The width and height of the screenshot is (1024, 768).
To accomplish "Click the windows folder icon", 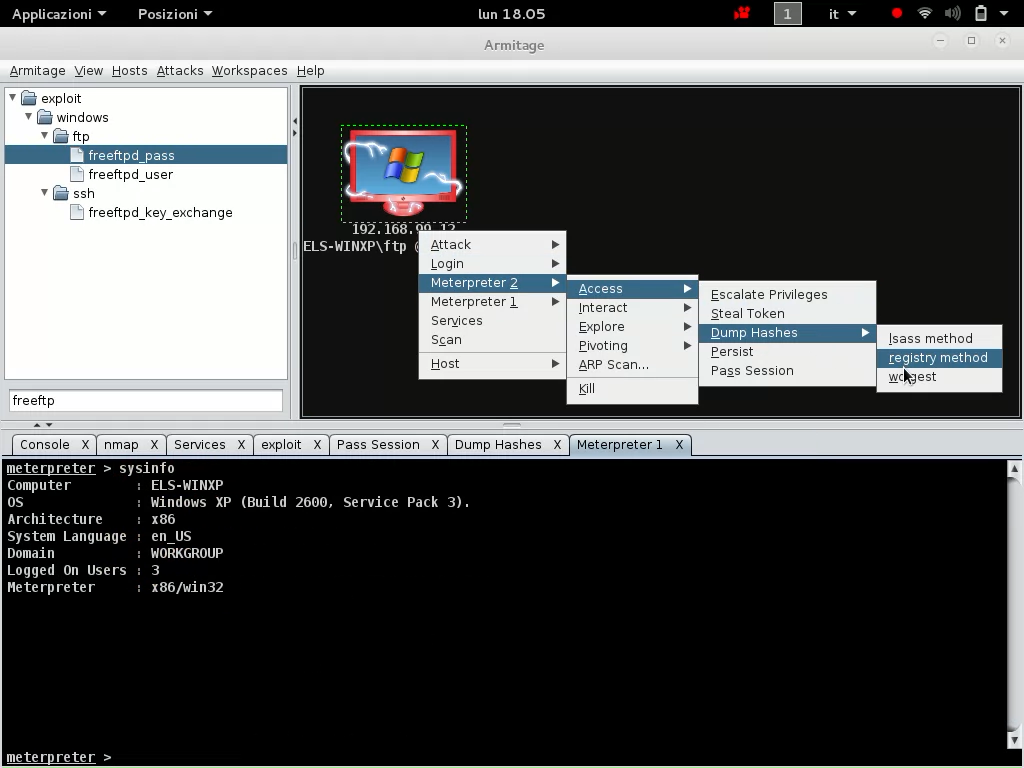I will [x=44, y=118].
